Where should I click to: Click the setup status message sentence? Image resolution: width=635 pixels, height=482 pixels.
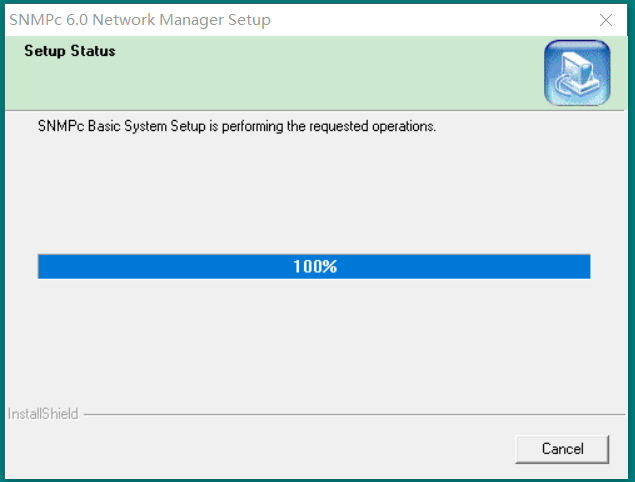tap(237, 127)
